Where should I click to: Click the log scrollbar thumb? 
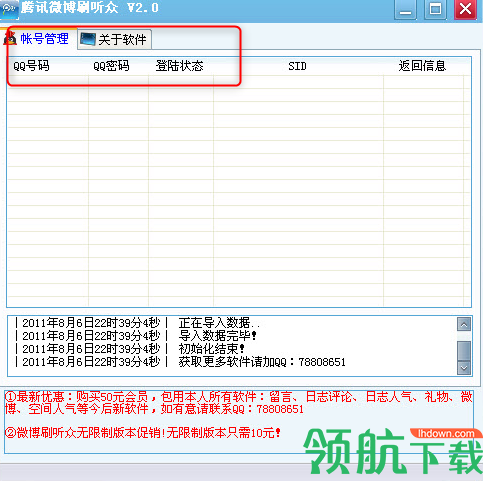[464, 351]
